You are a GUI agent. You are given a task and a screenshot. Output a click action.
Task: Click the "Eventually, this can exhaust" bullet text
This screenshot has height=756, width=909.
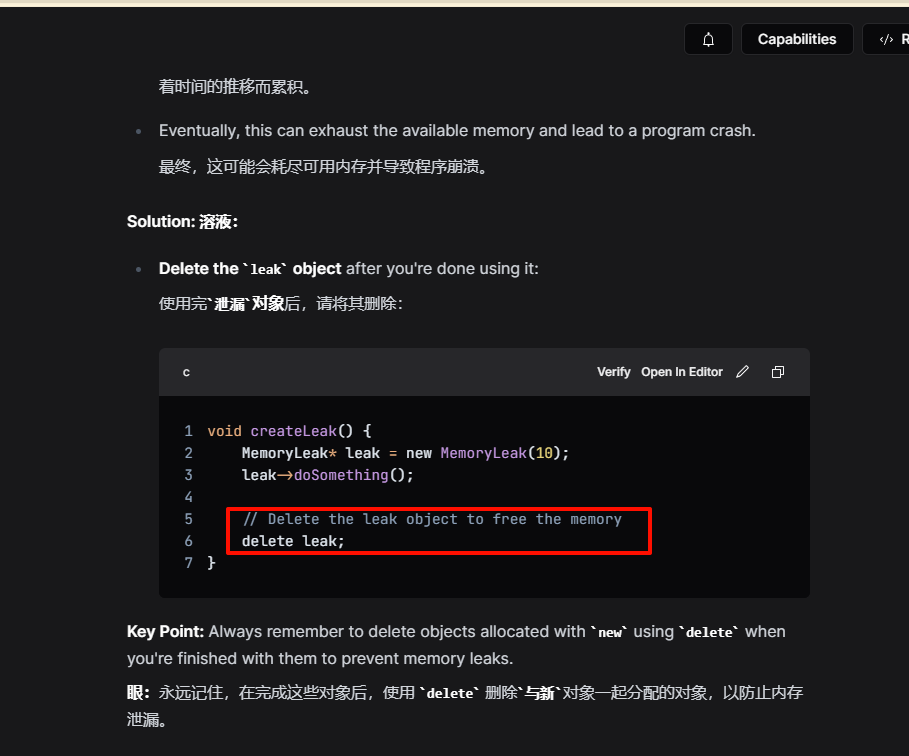[457, 130]
